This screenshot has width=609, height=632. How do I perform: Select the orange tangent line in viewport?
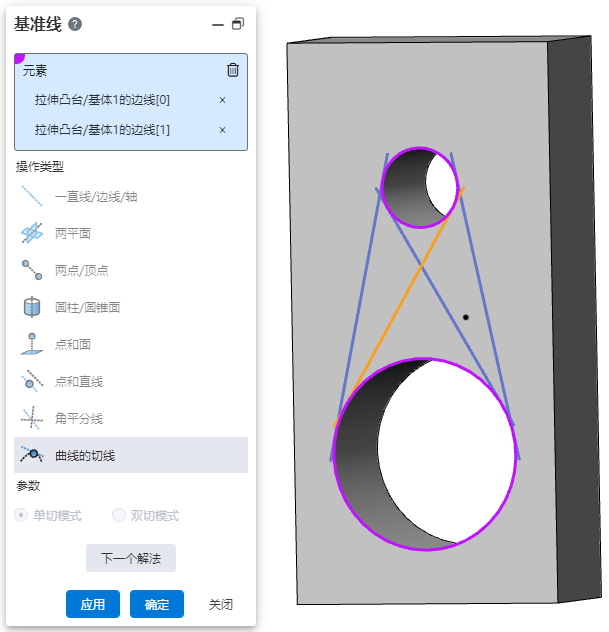399,306
